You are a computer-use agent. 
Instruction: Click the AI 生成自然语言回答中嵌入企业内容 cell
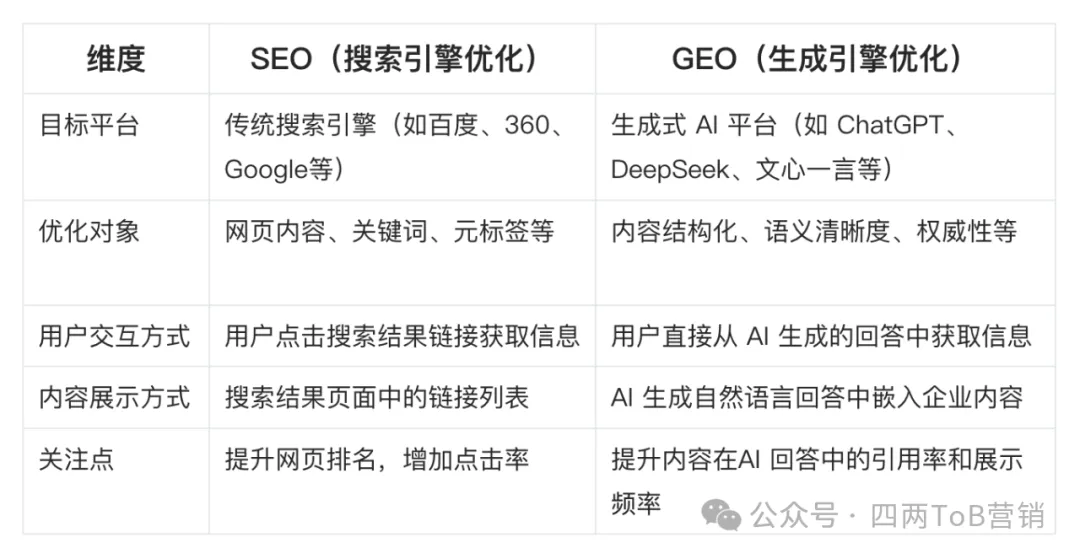pyautogui.click(x=825, y=397)
